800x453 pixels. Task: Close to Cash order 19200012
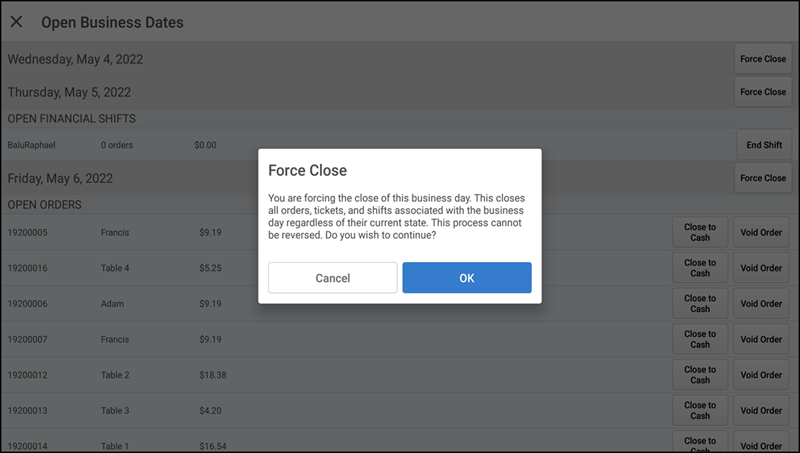(x=700, y=375)
